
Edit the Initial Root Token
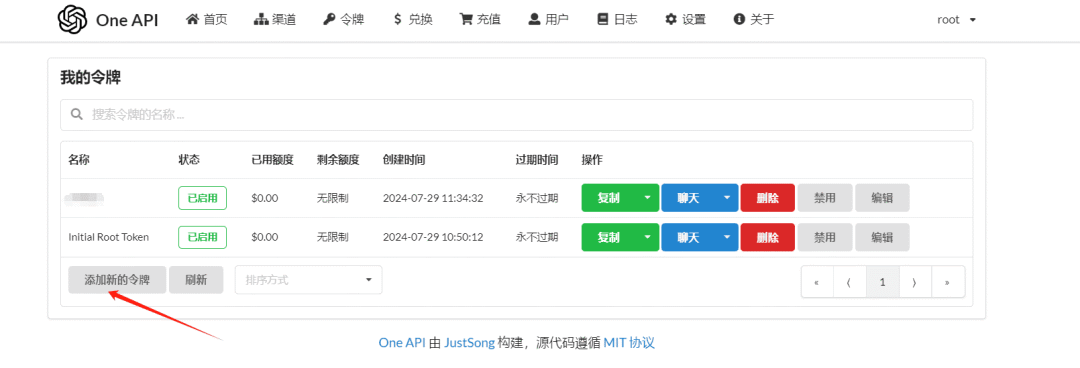pos(882,237)
